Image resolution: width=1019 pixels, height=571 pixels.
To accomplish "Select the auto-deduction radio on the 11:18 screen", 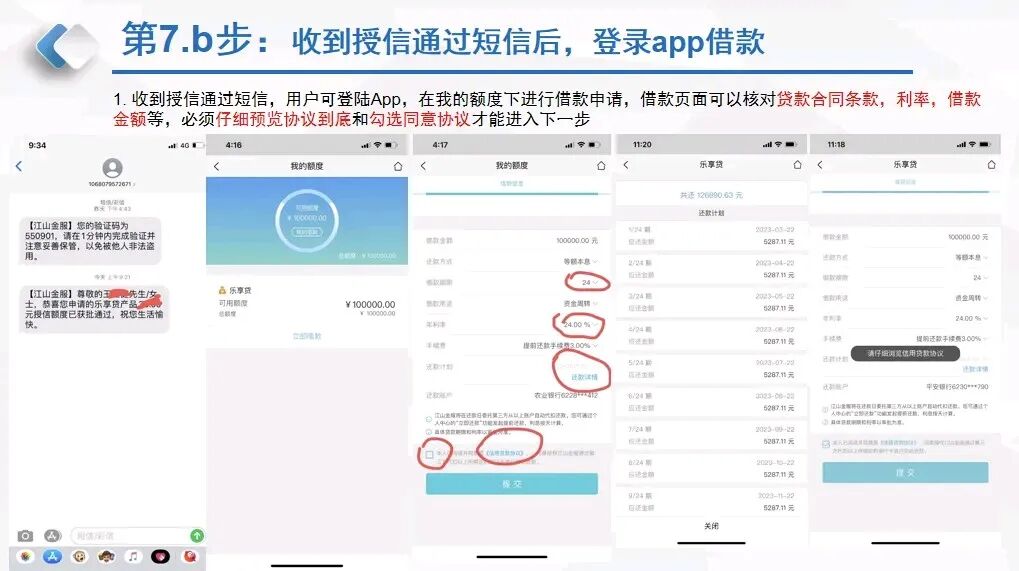I will (x=825, y=410).
